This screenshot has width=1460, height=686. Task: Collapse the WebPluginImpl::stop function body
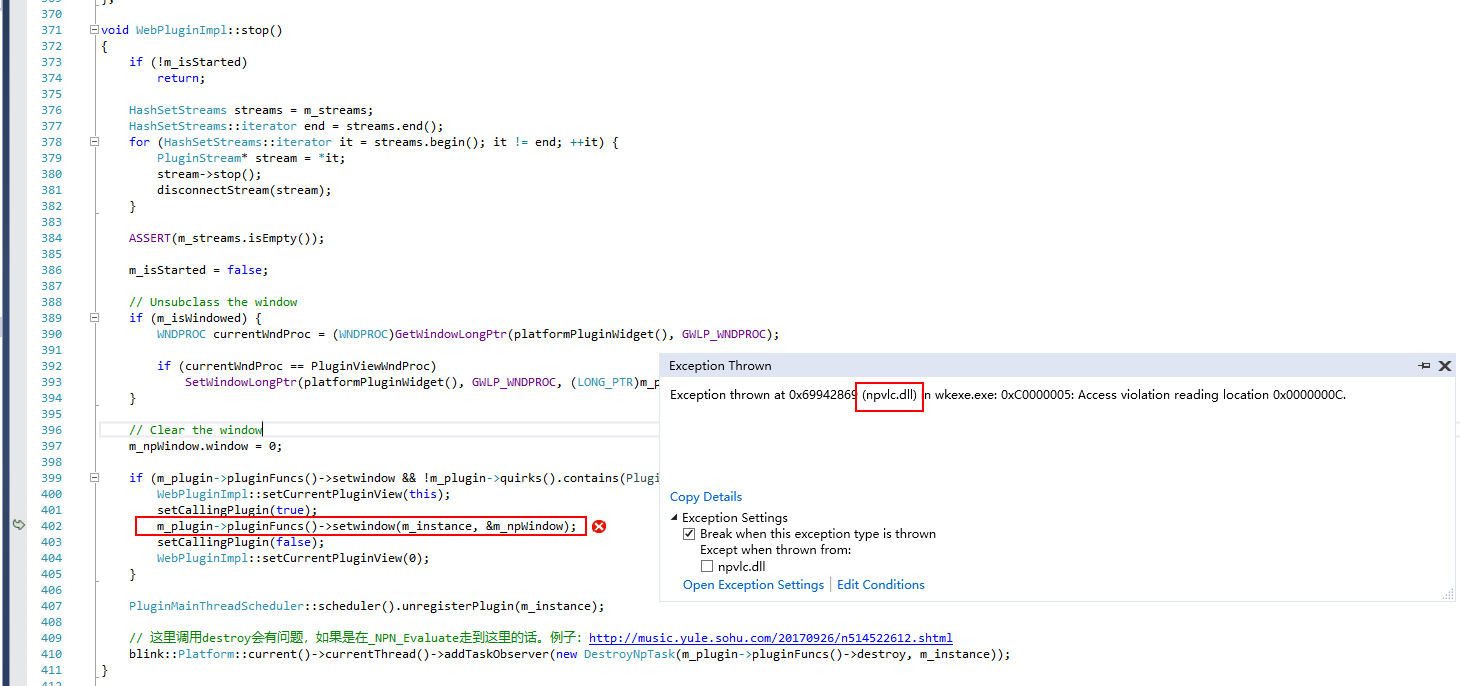click(x=95, y=29)
